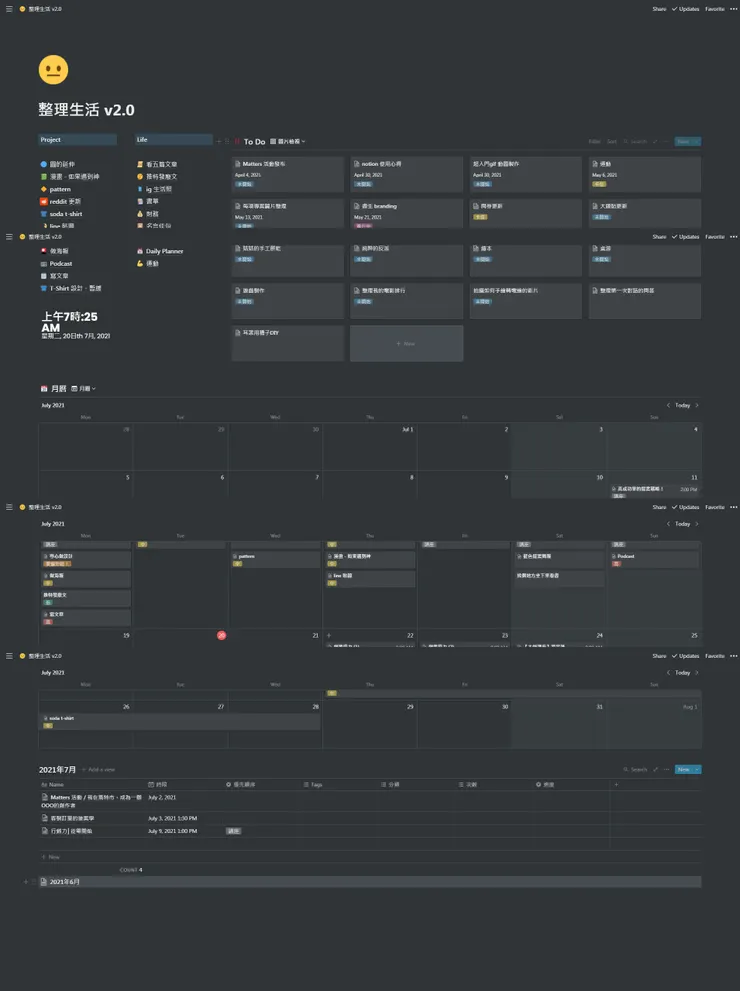Open the 做海報 project link
The width and height of the screenshot is (740, 991).
coord(59,251)
